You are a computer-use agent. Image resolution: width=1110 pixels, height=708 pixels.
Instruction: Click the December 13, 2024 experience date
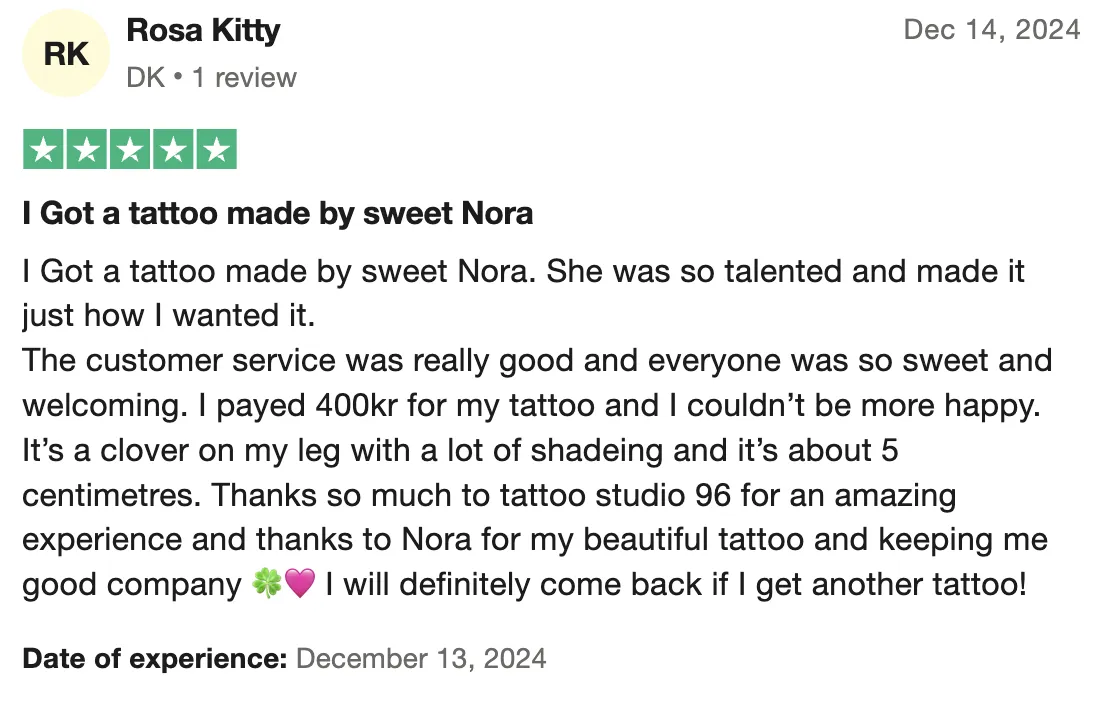tap(421, 658)
